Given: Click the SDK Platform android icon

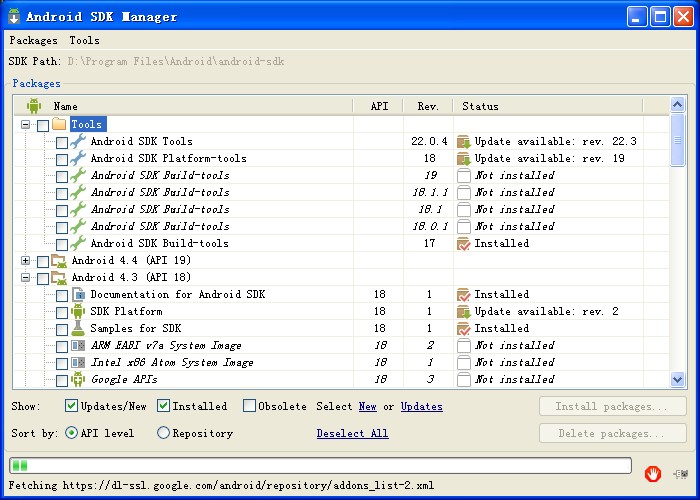Looking at the screenshot, I should [78, 311].
